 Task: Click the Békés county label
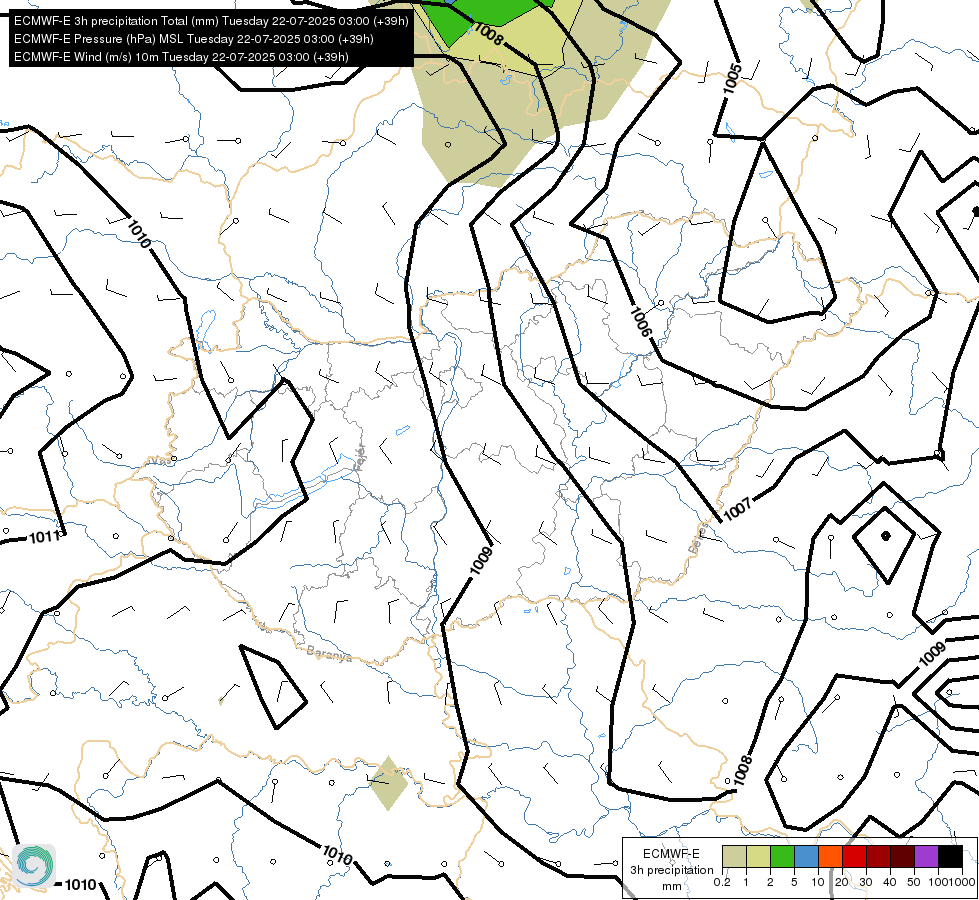[x=699, y=539]
